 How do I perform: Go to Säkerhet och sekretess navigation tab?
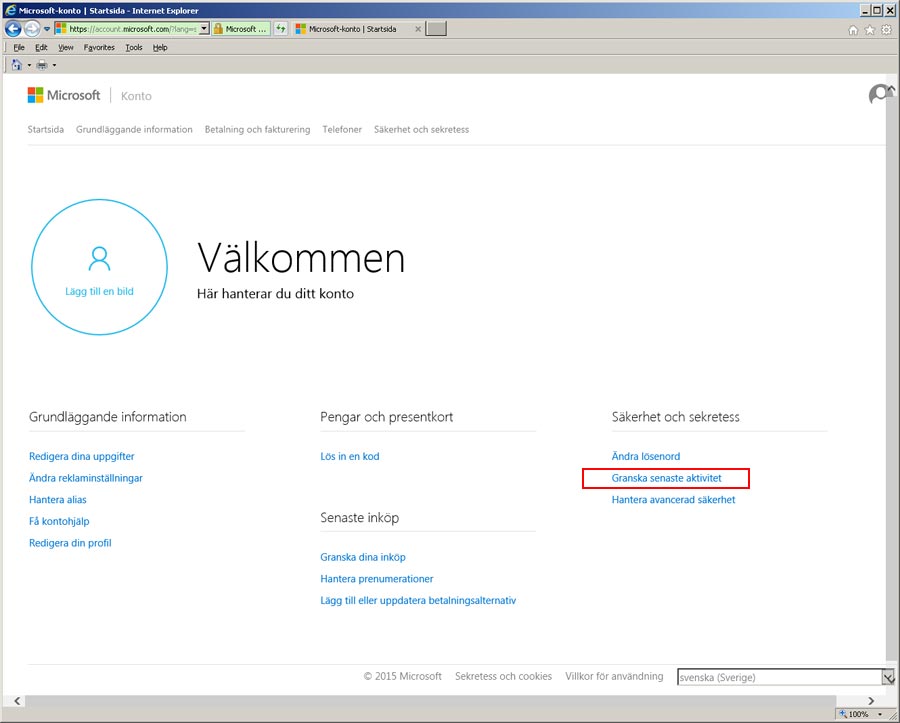421,130
